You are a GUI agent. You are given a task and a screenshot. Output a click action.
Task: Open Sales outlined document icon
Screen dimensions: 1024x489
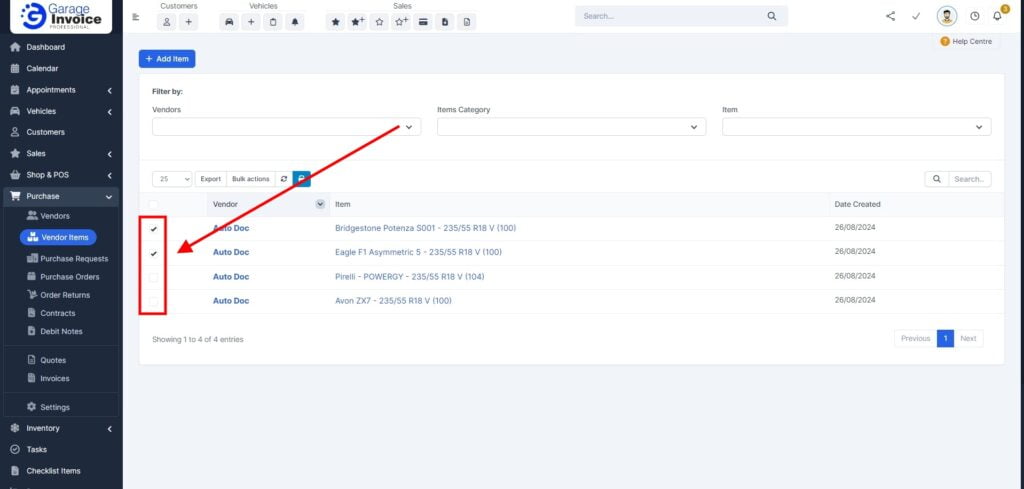(x=467, y=22)
